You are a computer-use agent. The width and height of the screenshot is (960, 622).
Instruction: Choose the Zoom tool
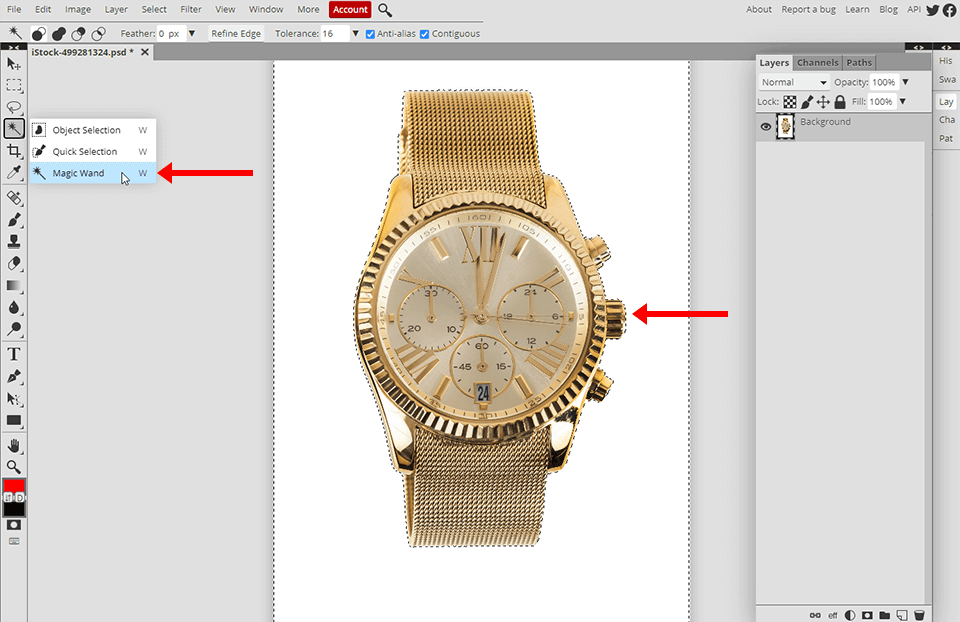[x=14, y=466]
